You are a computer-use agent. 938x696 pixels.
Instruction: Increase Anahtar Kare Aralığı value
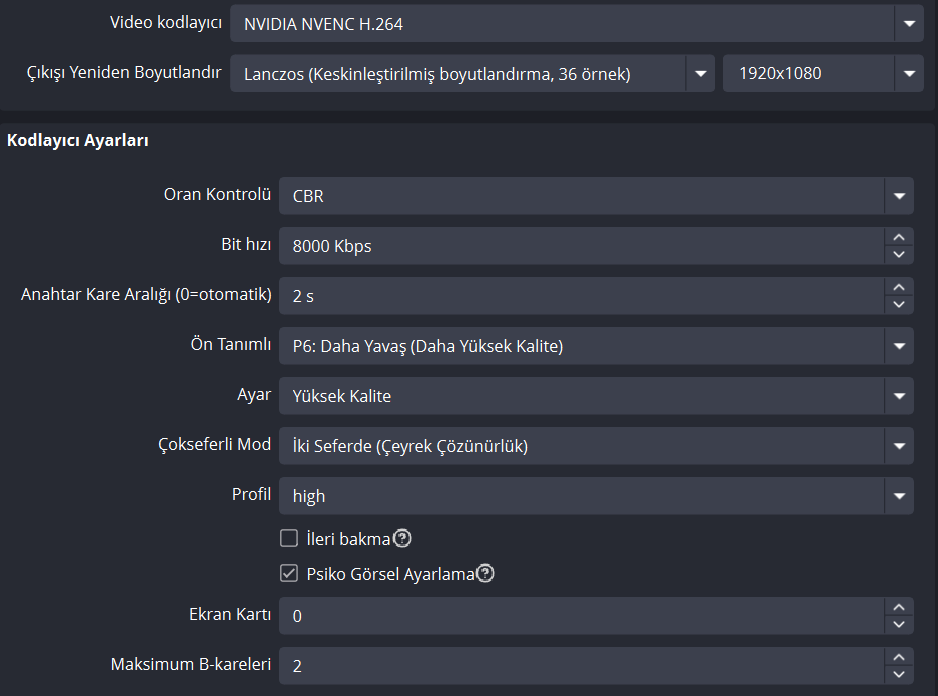(899, 287)
